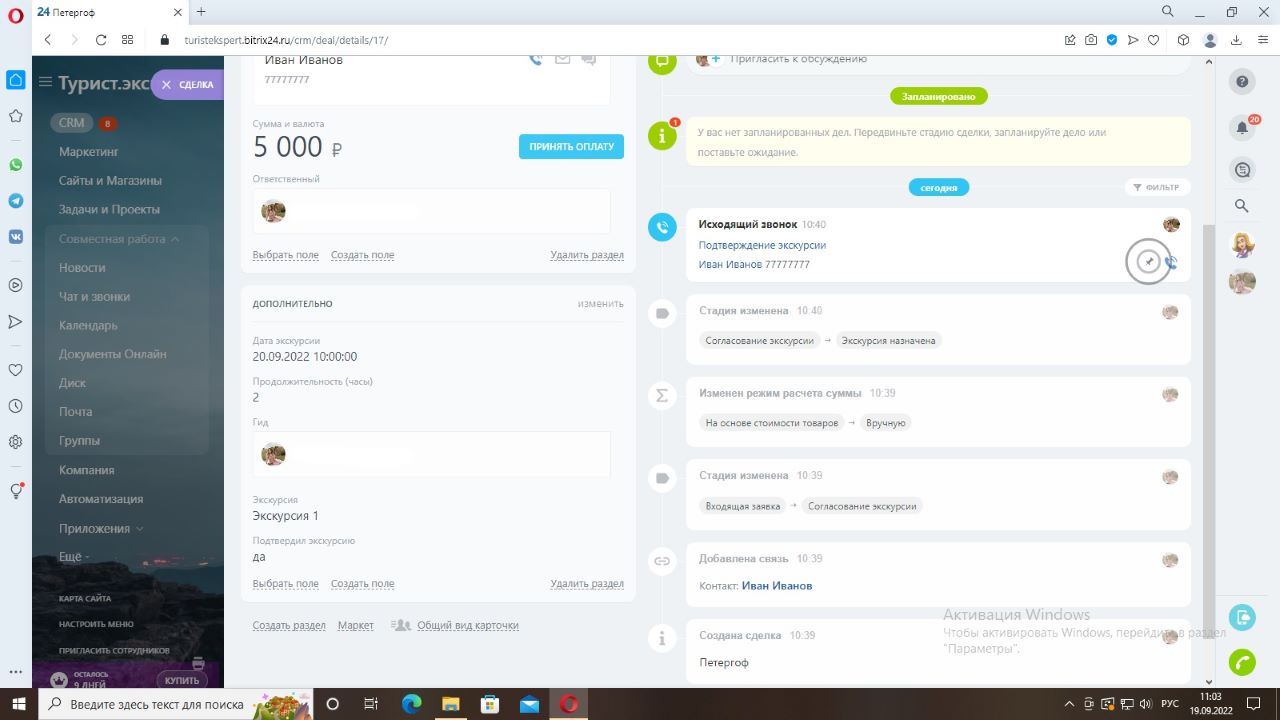The height and width of the screenshot is (720, 1280).
Task: Click the Запланировано section label
Action: (x=939, y=96)
